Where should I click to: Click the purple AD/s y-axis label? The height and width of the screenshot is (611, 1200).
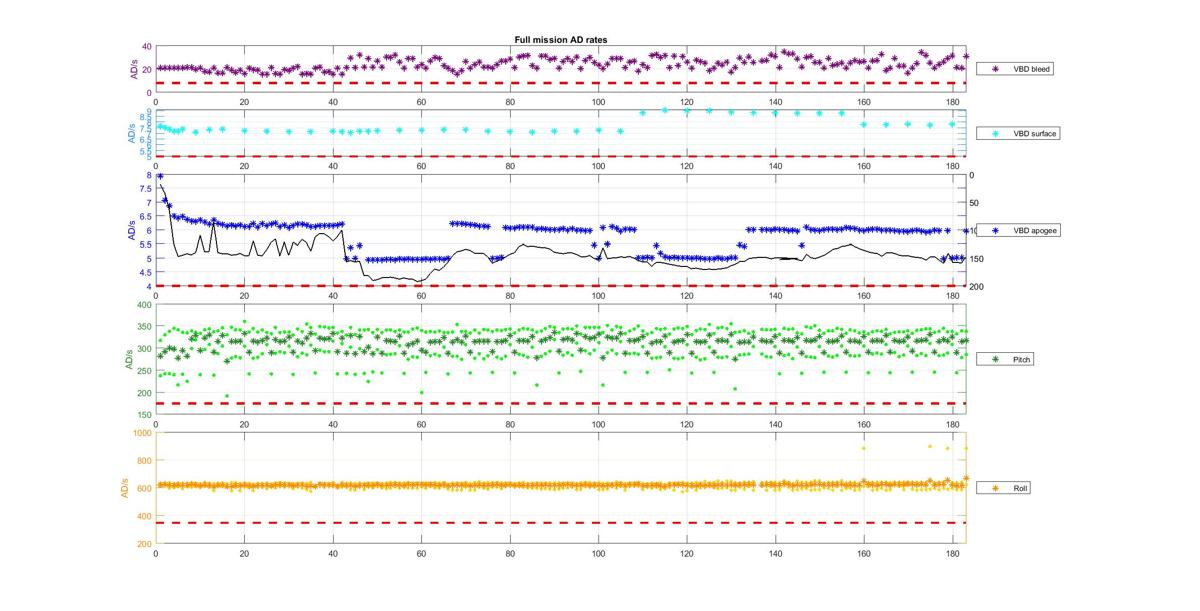[132, 70]
